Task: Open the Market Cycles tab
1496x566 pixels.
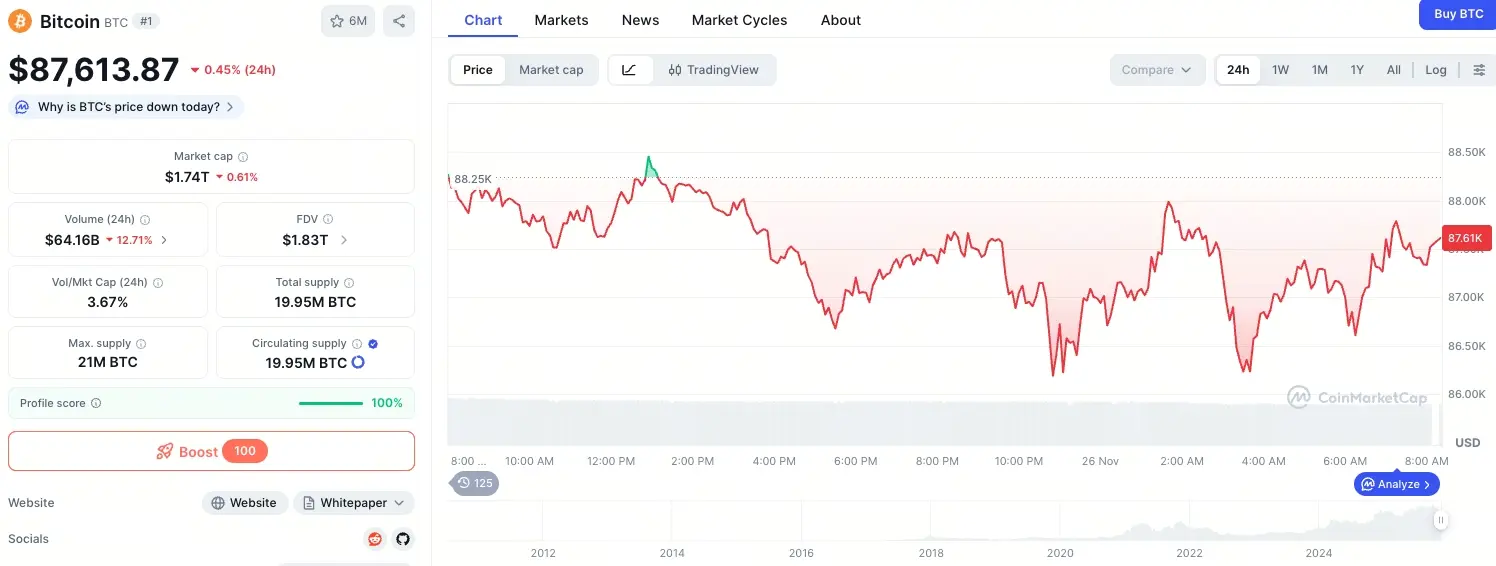Action: (x=739, y=20)
